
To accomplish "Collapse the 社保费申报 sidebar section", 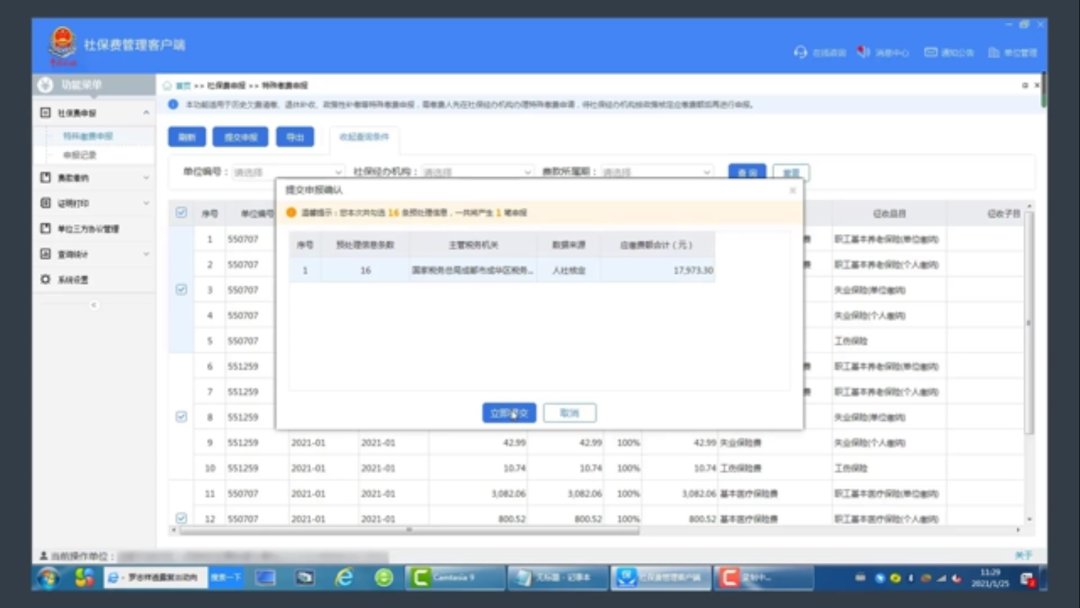I will 146,113.
